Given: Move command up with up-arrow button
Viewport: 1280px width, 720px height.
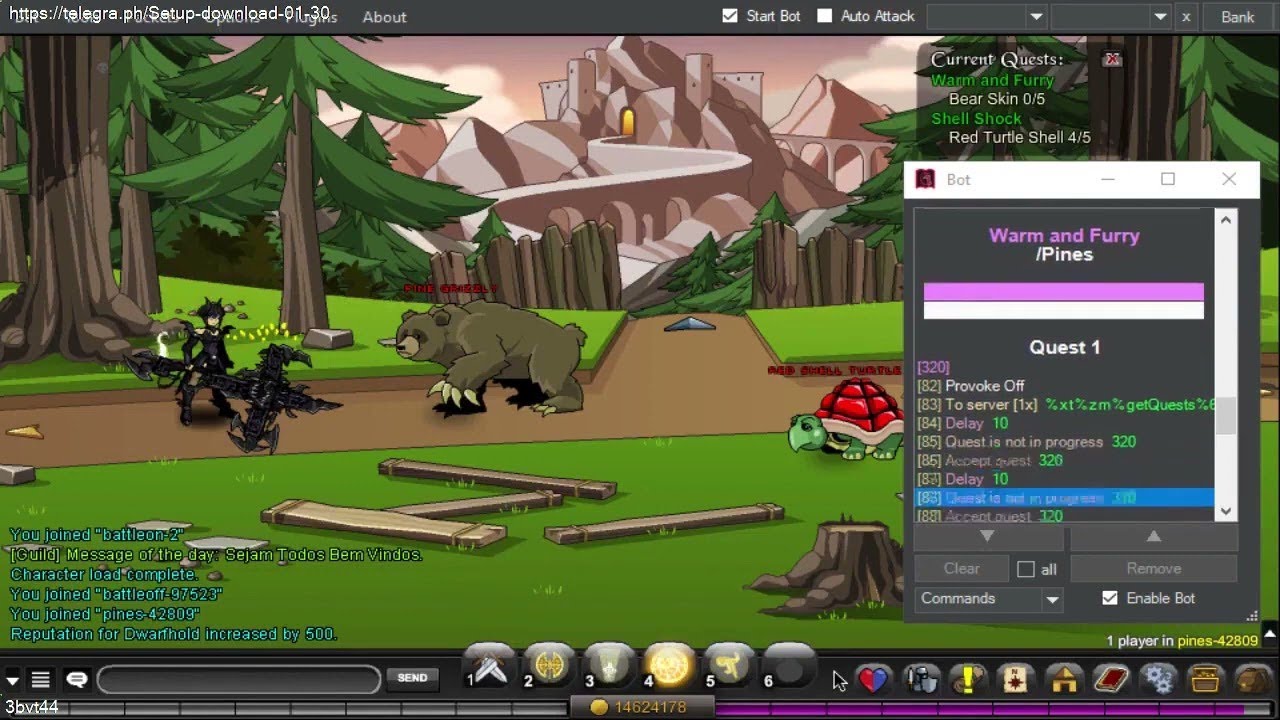Looking at the screenshot, I should point(1153,537).
